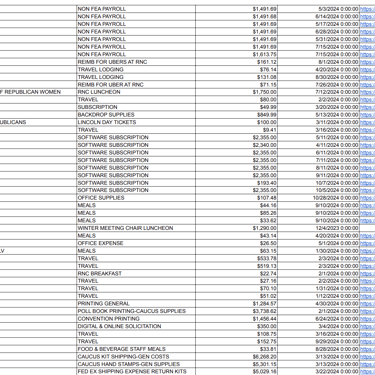This screenshot has height=375, width=375.
Task: Select the 3/22/2024 0:00:00 date cell
Action: [x=318, y=371]
